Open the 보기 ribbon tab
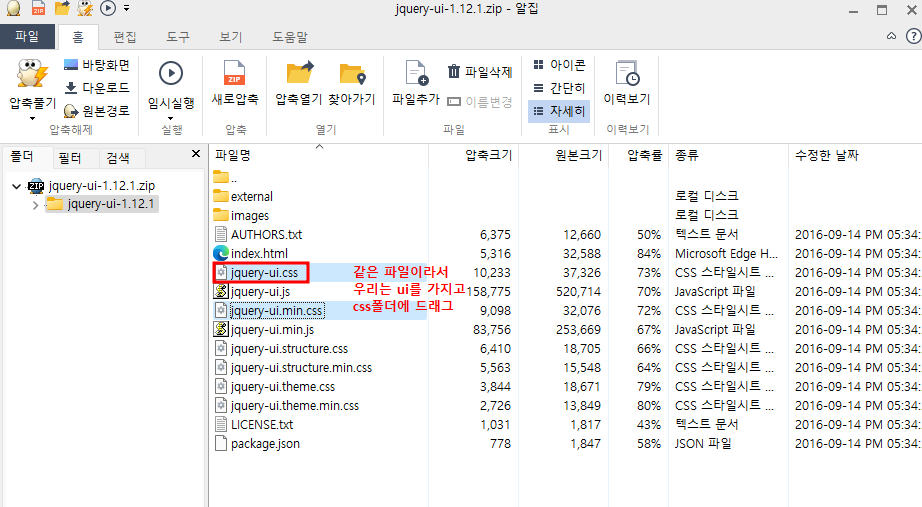The width and height of the screenshot is (922, 507). click(x=230, y=37)
